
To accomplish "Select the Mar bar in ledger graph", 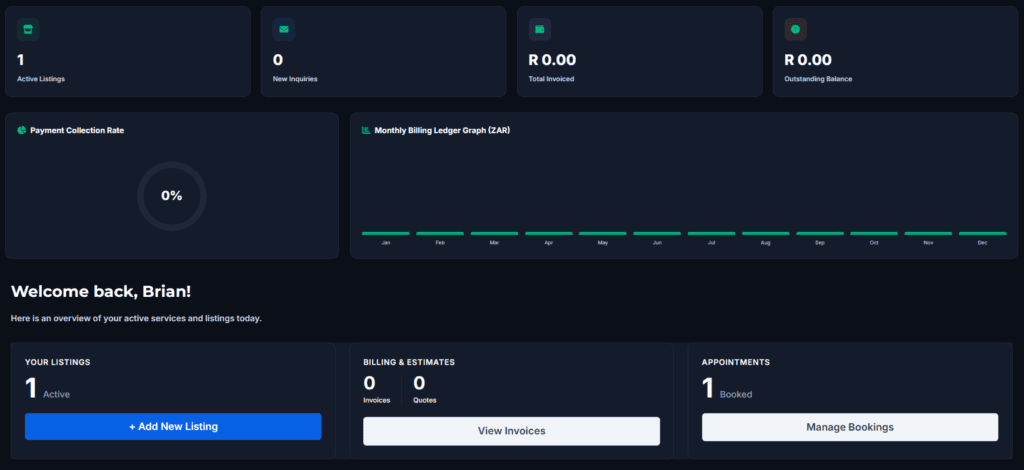I will point(494,233).
